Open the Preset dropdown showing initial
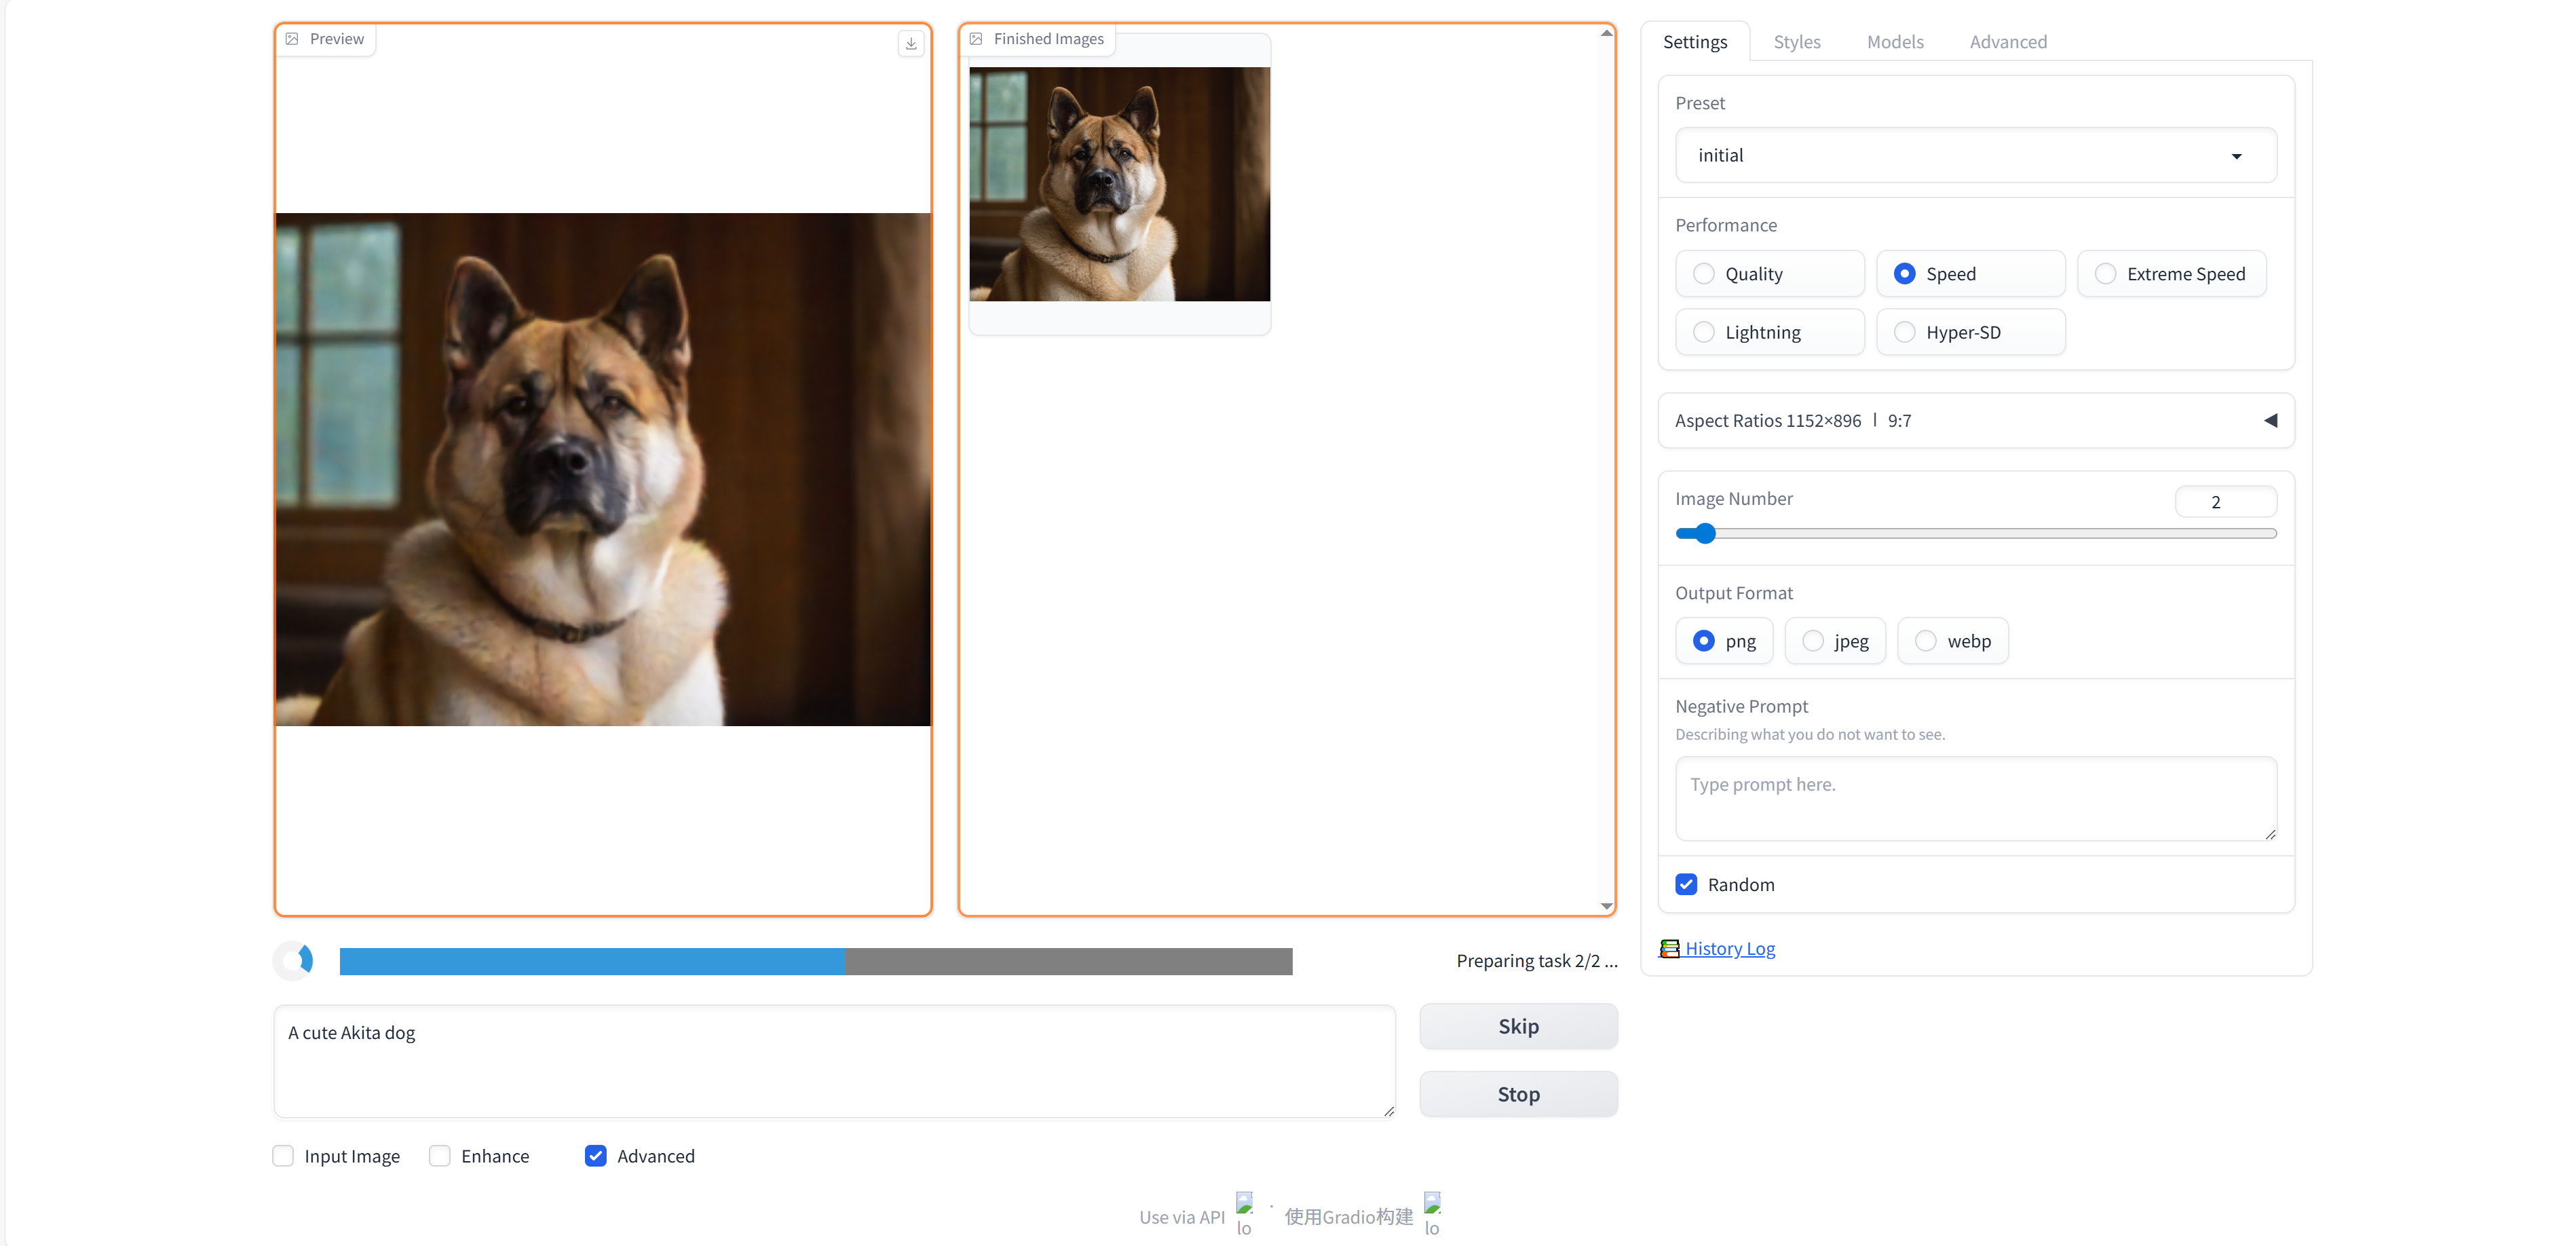 tap(1975, 156)
